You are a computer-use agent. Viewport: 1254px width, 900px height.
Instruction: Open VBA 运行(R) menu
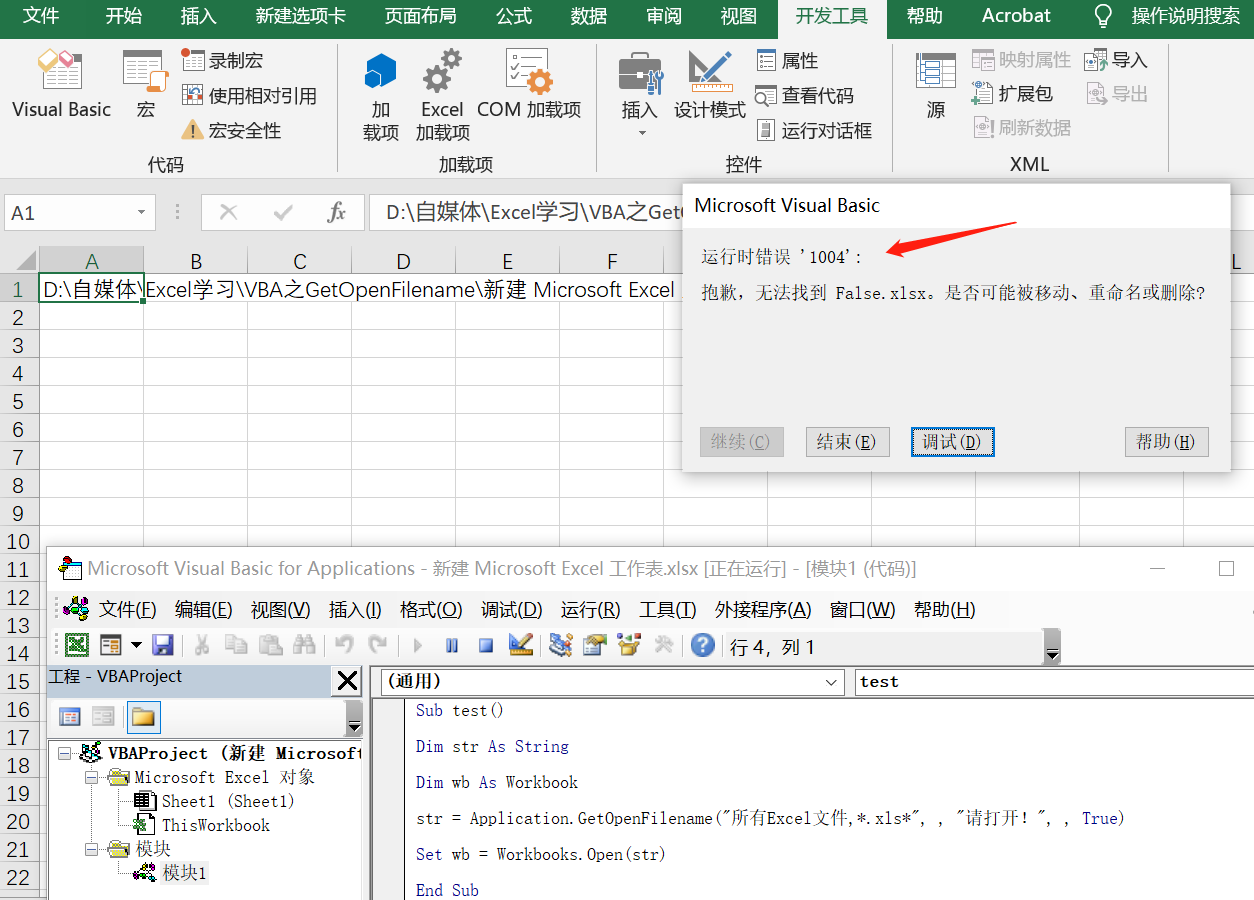[x=590, y=610]
